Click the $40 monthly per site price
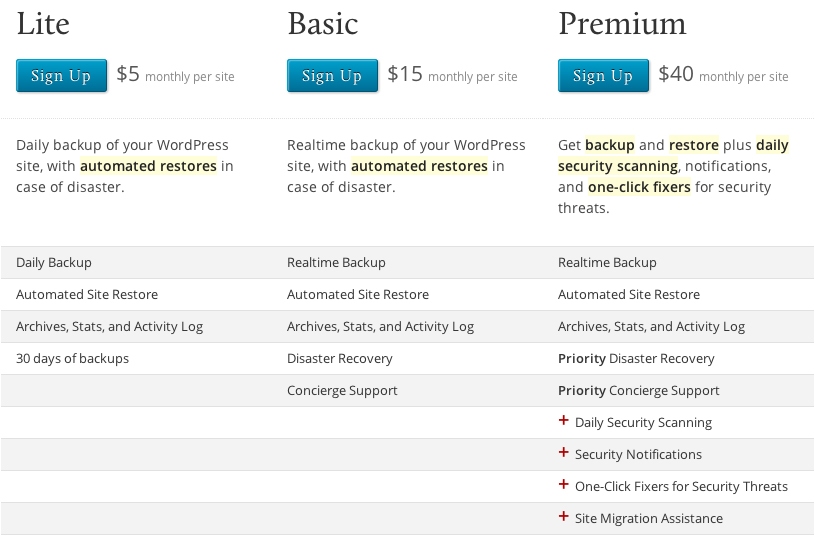Image resolution: width=815 pixels, height=536 pixels. (x=723, y=74)
